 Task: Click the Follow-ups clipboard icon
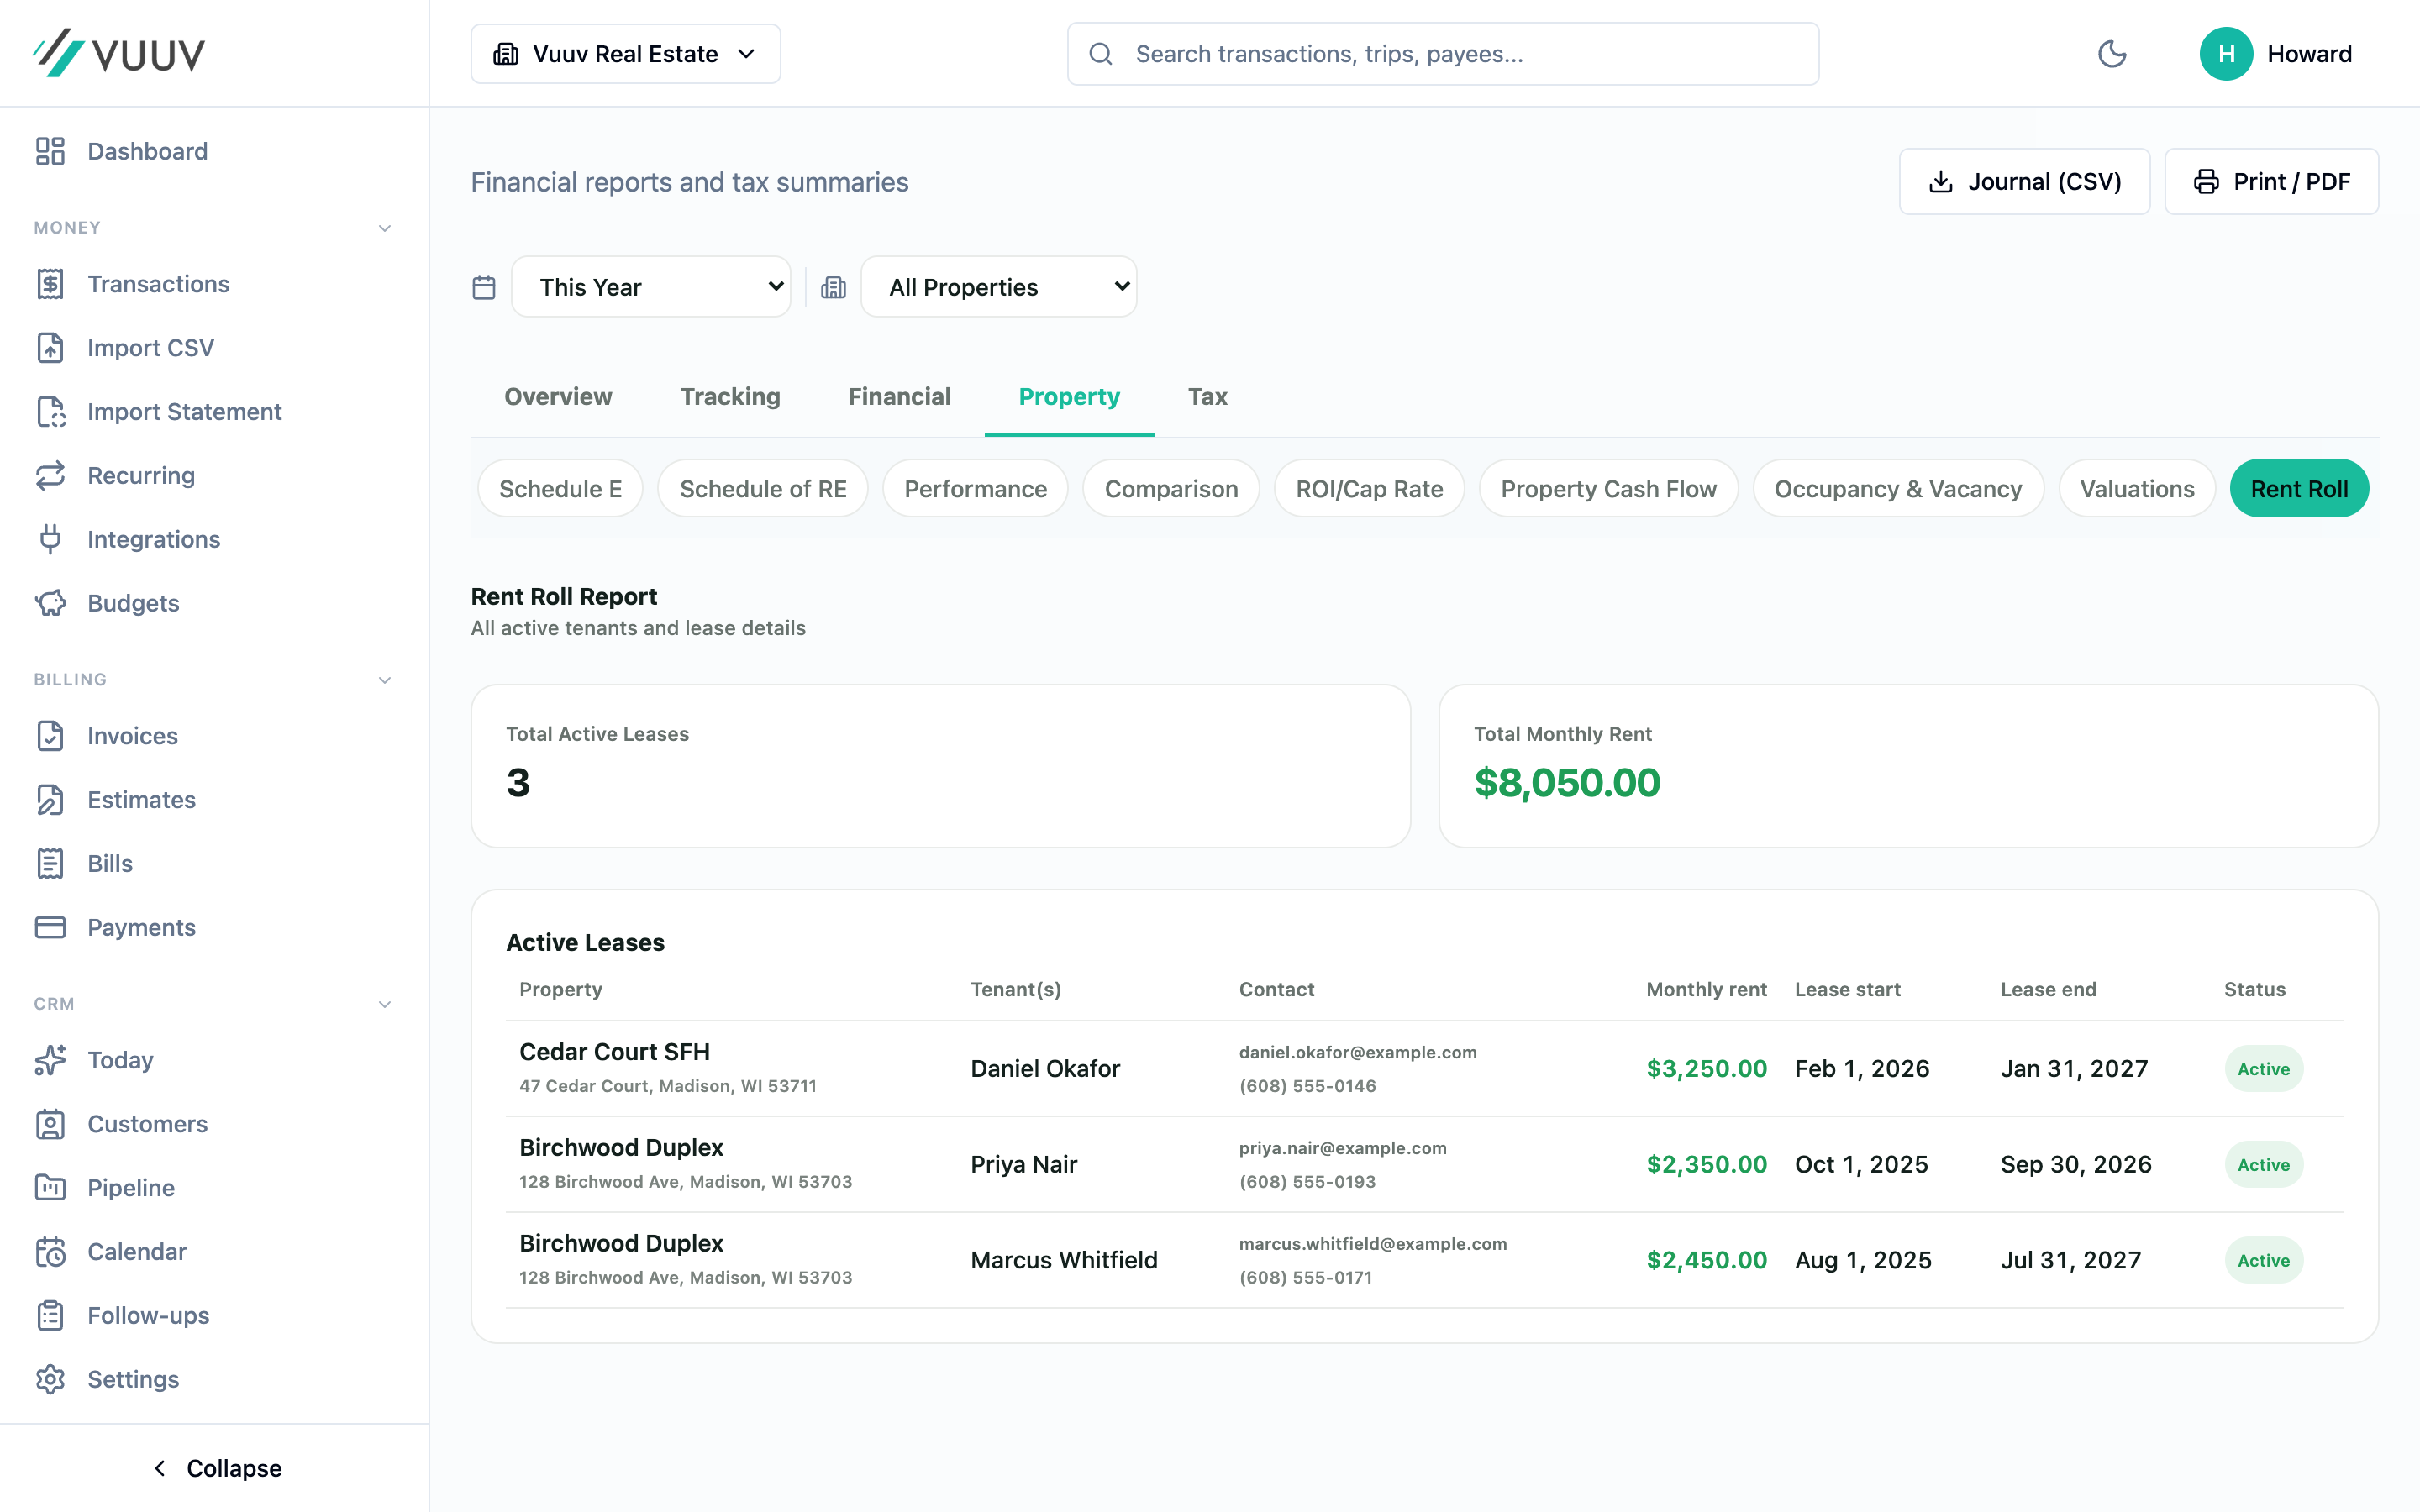[50, 1315]
